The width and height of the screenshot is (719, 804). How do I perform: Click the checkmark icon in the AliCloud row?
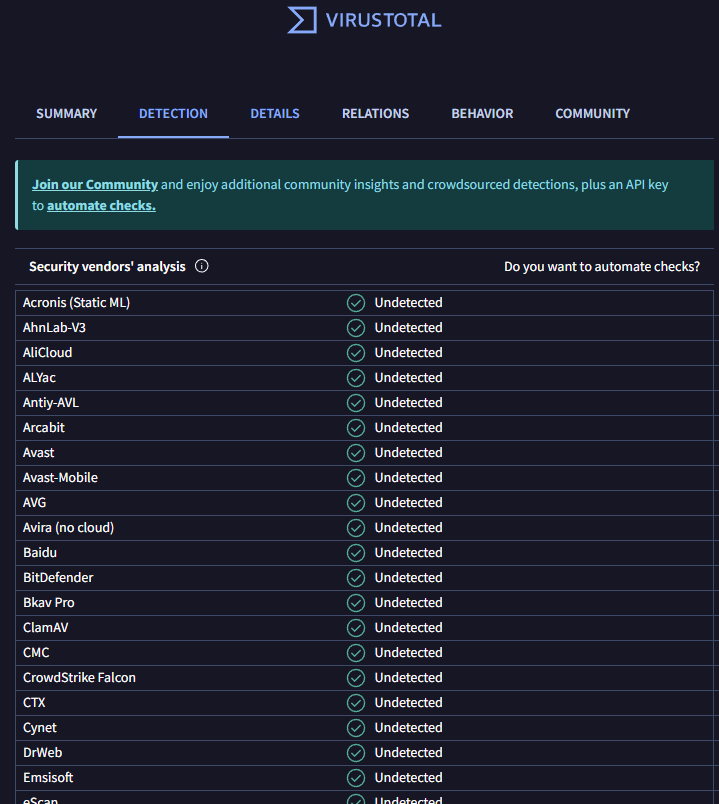point(356,353)
